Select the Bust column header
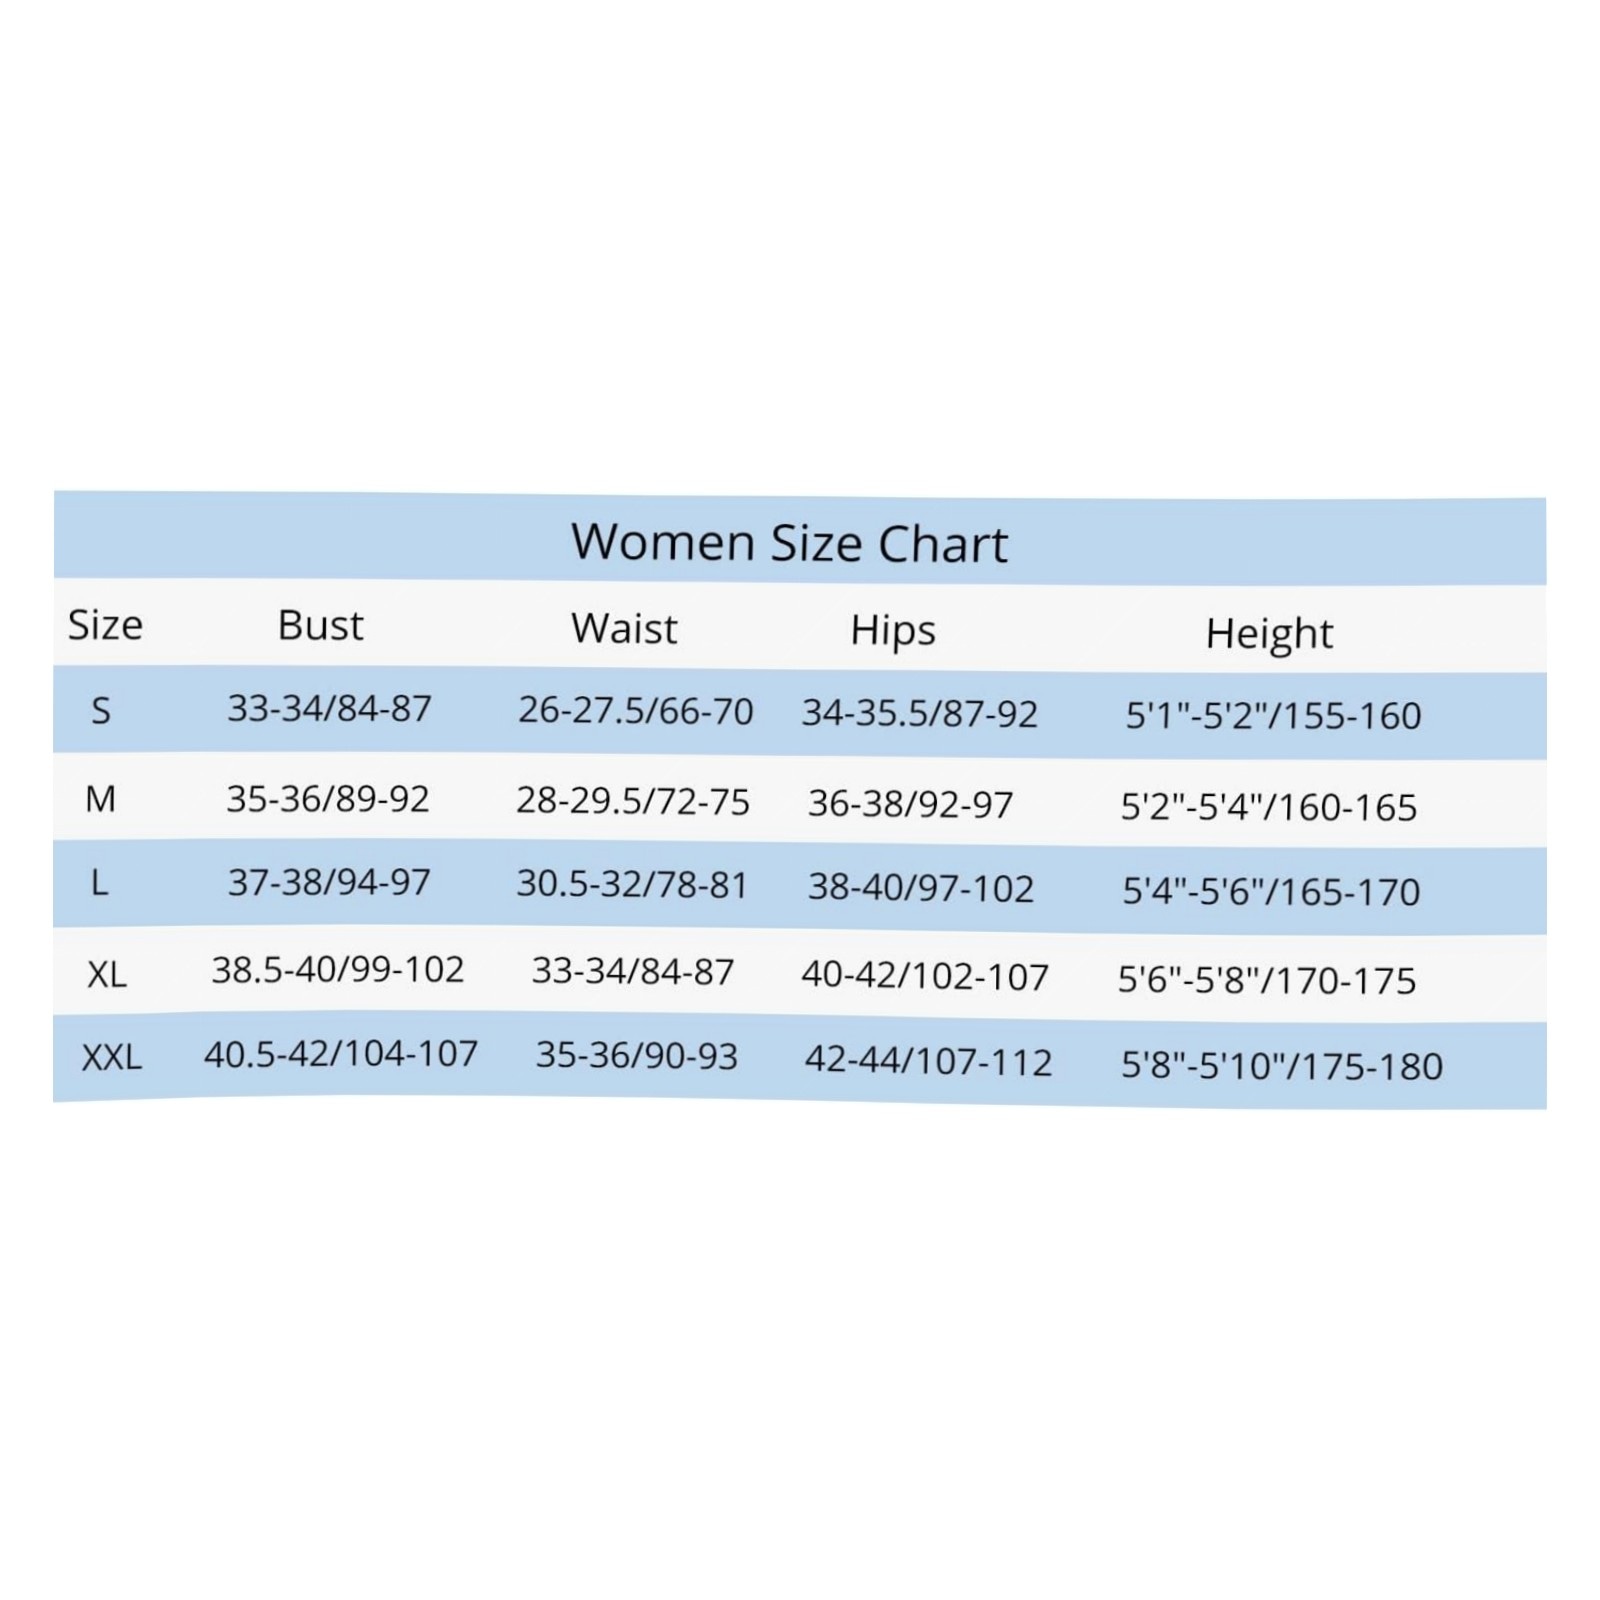Screen dimensions: 1600x1600 [320, 626]
